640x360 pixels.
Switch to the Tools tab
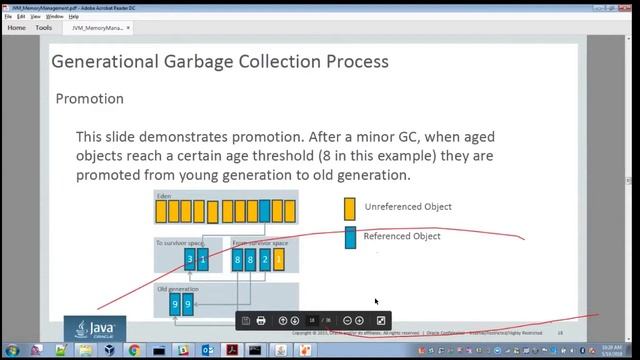pos(43,28)
